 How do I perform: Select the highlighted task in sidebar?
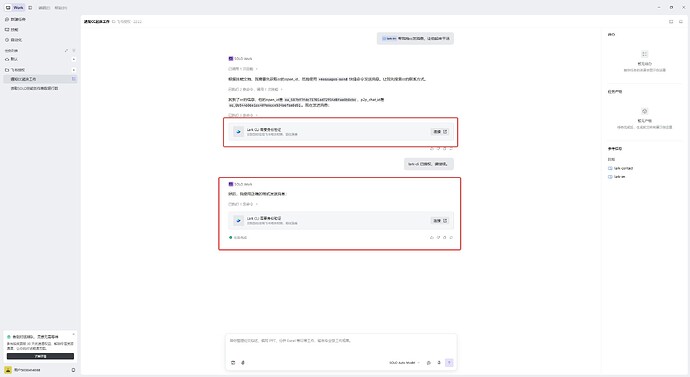(x=40, y=79)
